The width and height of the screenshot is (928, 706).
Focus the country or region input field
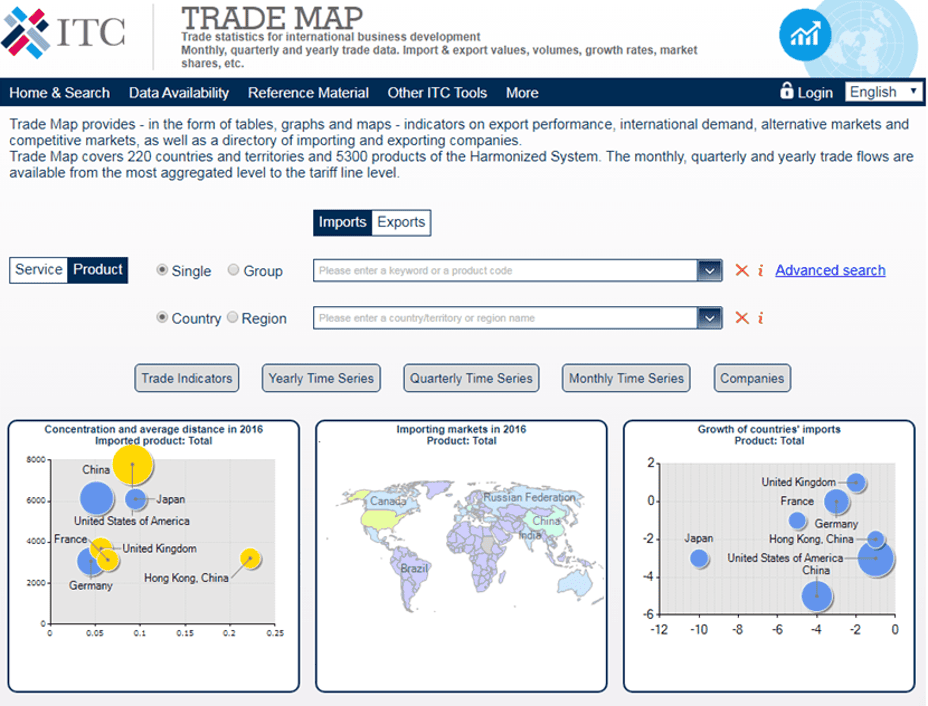(x=505, y=318)
